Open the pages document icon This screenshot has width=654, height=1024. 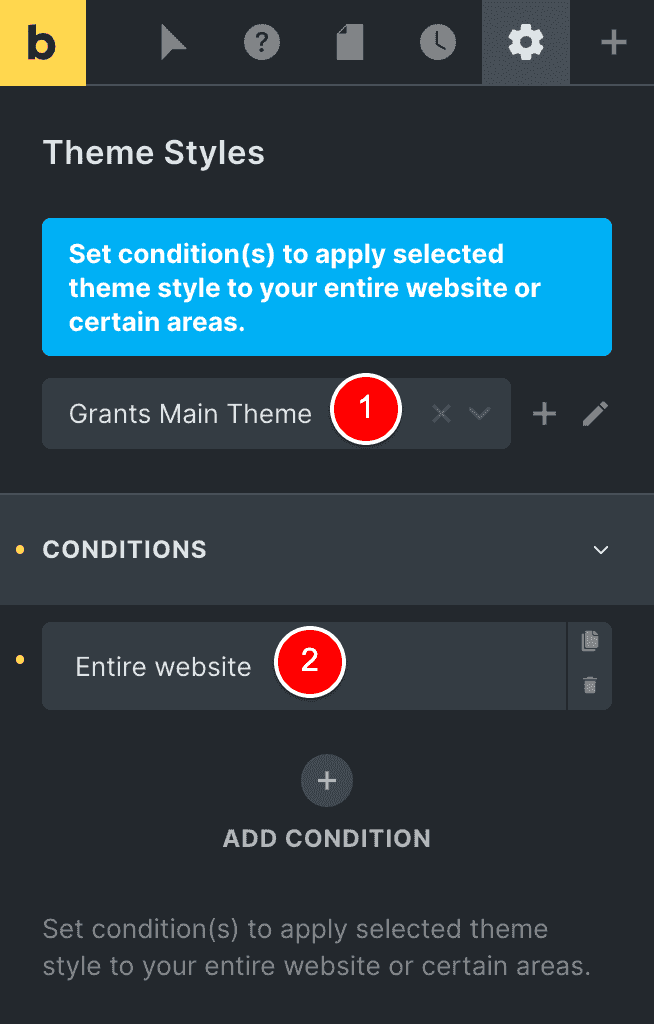[350, 42]
